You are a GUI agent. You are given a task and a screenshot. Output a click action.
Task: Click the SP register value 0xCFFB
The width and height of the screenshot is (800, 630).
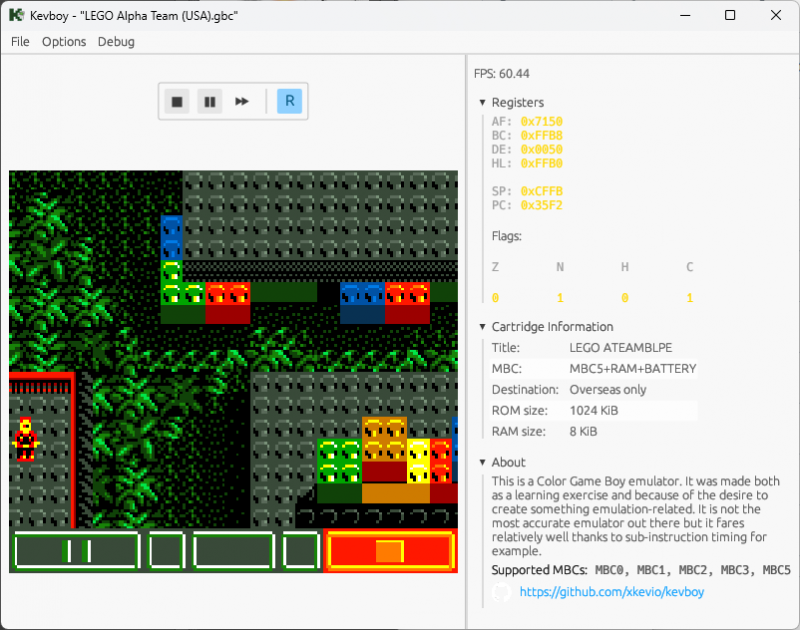point(541,191)
